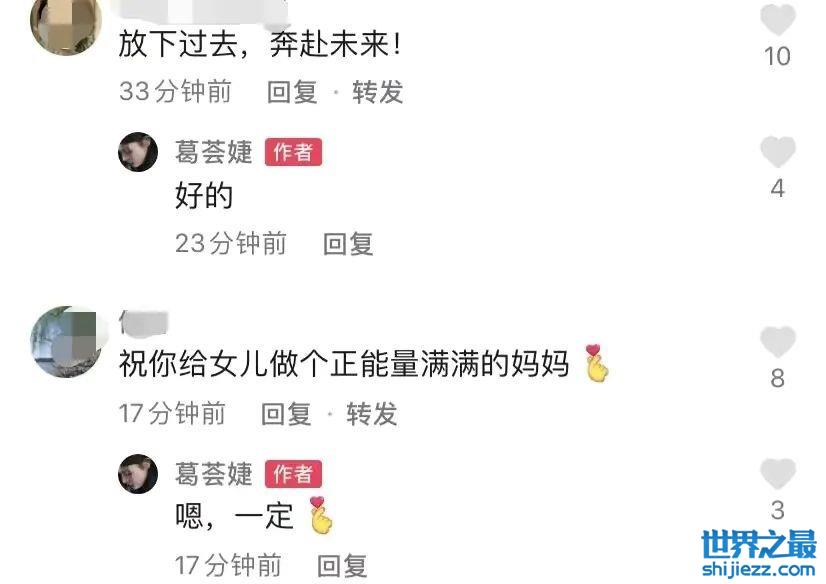Reply to the author's comment from 23 minutes ago
This screenshot has width=826, height=584.
click(348, 244)
